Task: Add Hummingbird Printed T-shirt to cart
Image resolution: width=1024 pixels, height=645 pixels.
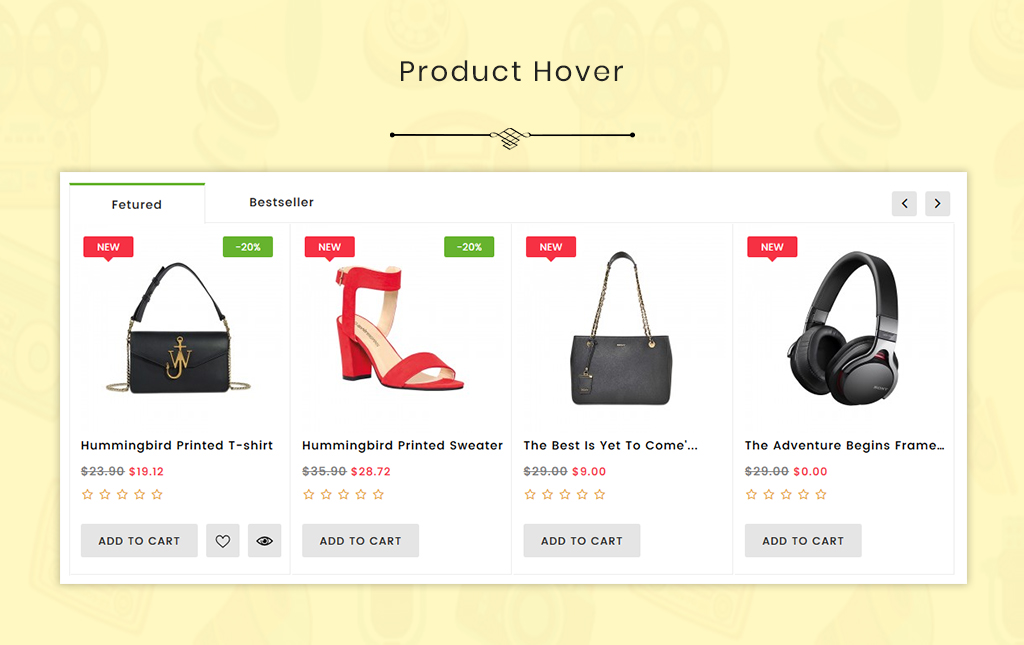Action: pyautogui.click(x=139, y=541)
